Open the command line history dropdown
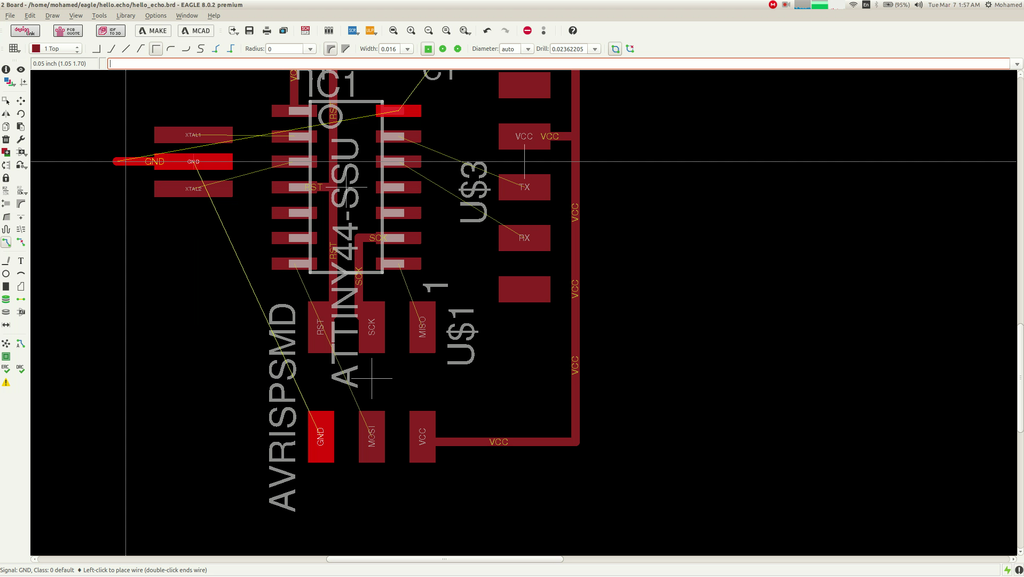 [x=1017, y=64]
